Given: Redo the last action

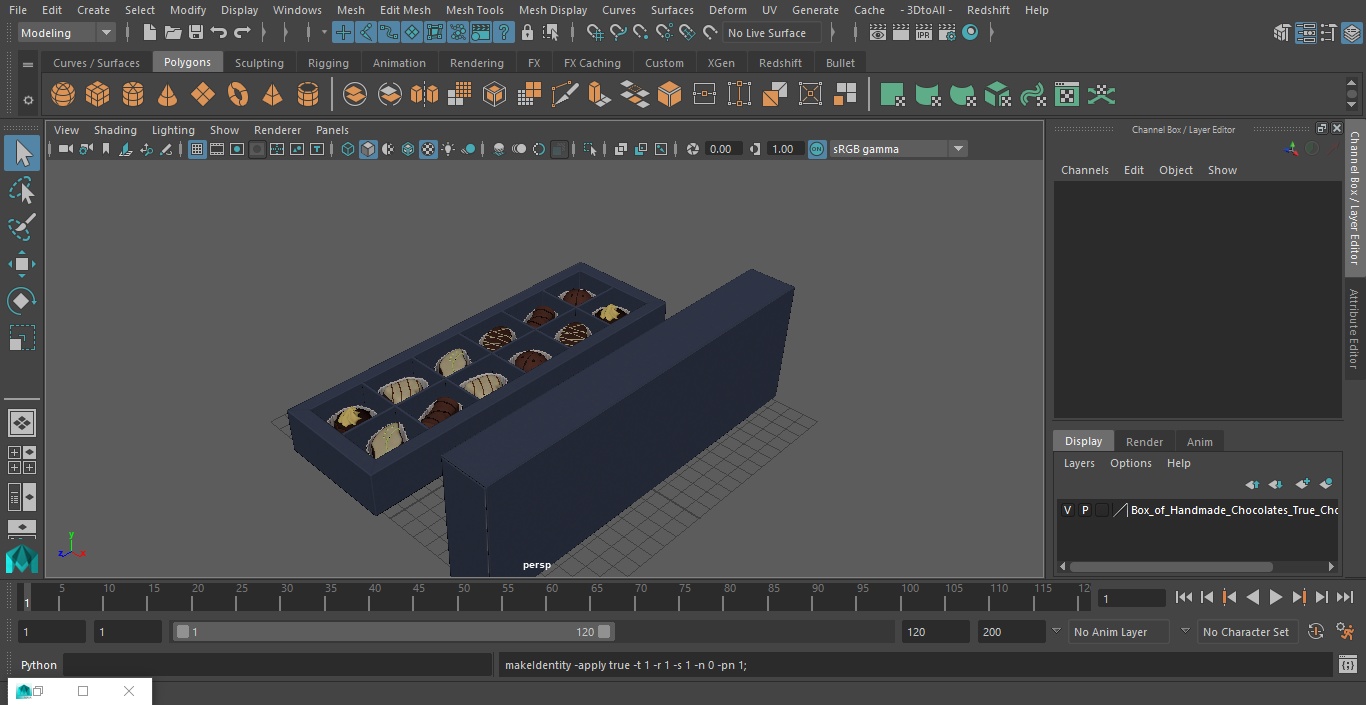Looking at the screenshot, I should point(242,33).
